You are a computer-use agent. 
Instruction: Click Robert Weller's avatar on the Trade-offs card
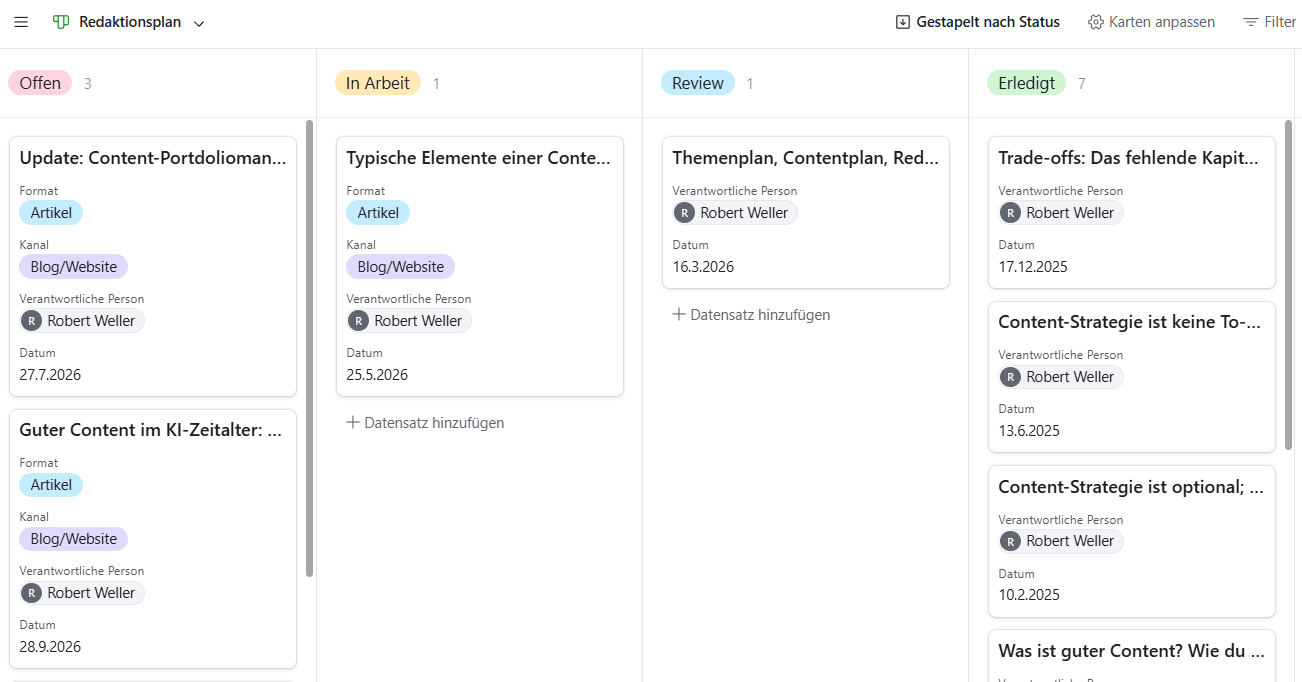point(1011,212)
